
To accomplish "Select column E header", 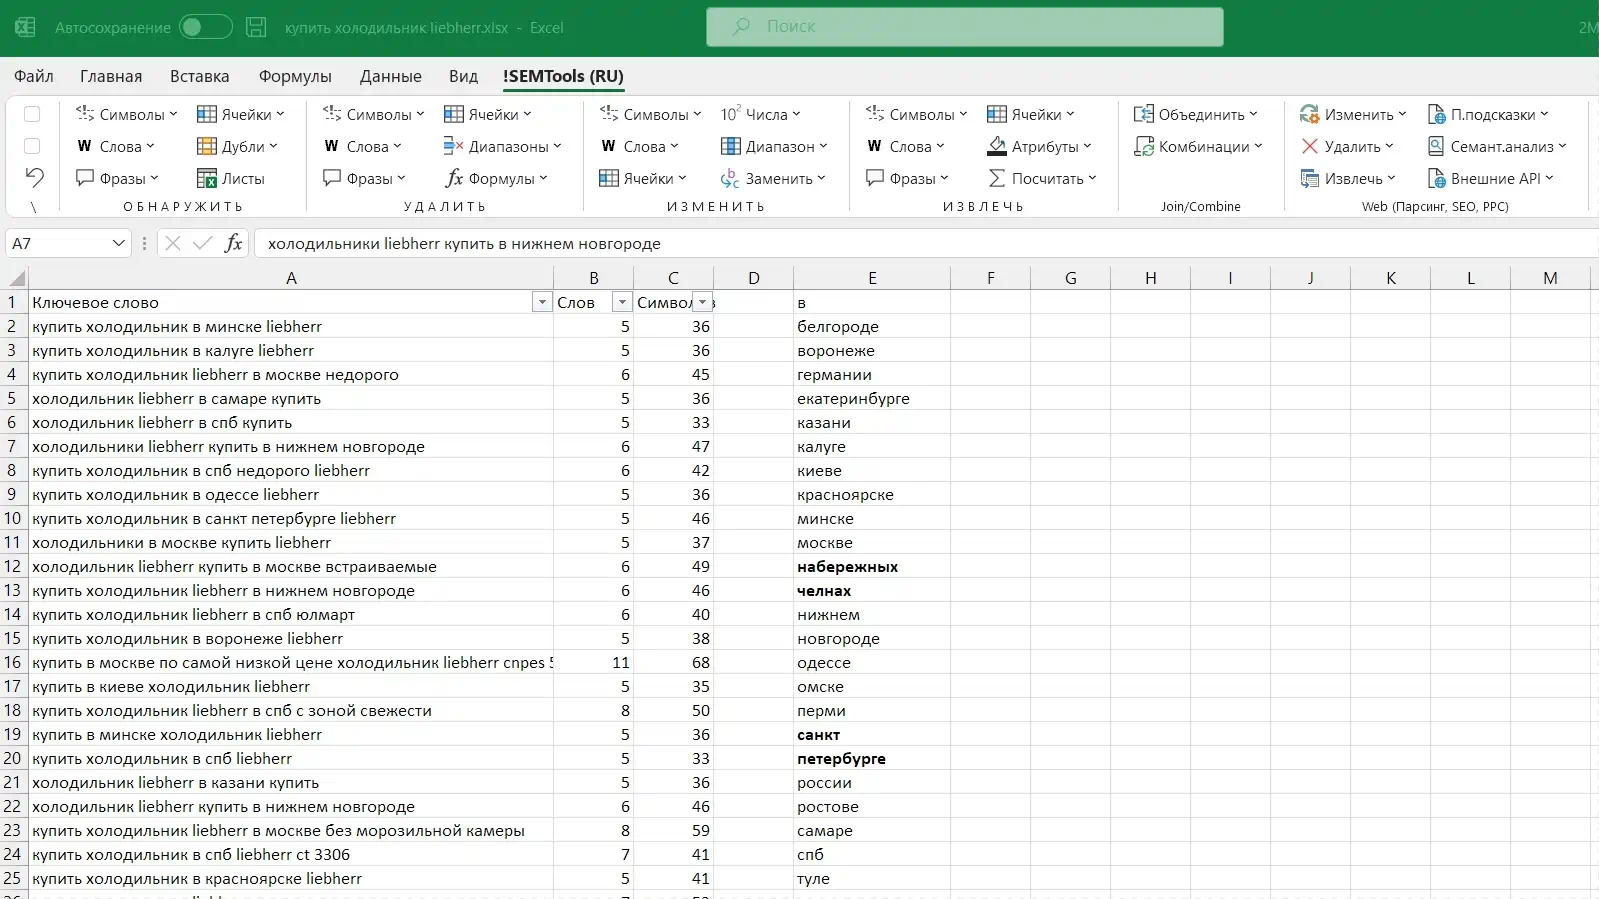I will coord(872,278).
